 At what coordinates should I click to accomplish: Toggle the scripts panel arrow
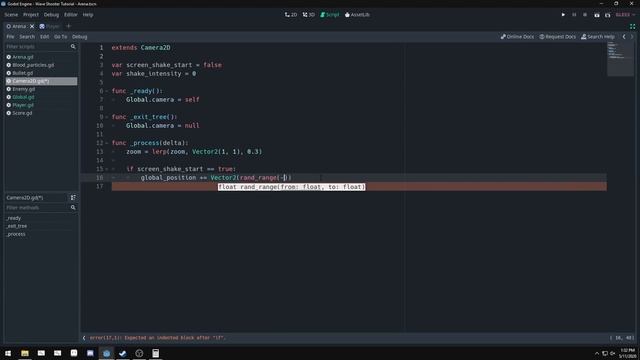tap(84, 338)
